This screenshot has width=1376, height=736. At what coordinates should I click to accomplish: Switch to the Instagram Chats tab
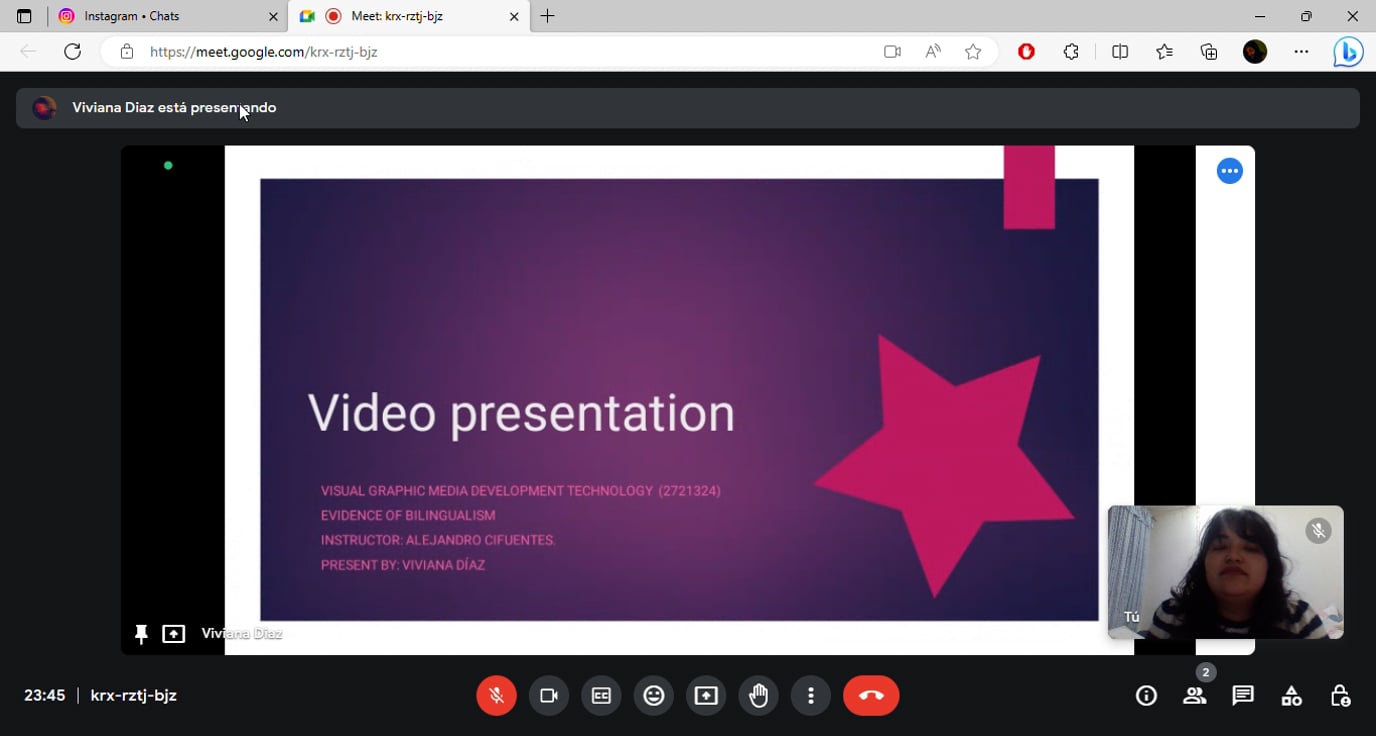pos(167,16)
